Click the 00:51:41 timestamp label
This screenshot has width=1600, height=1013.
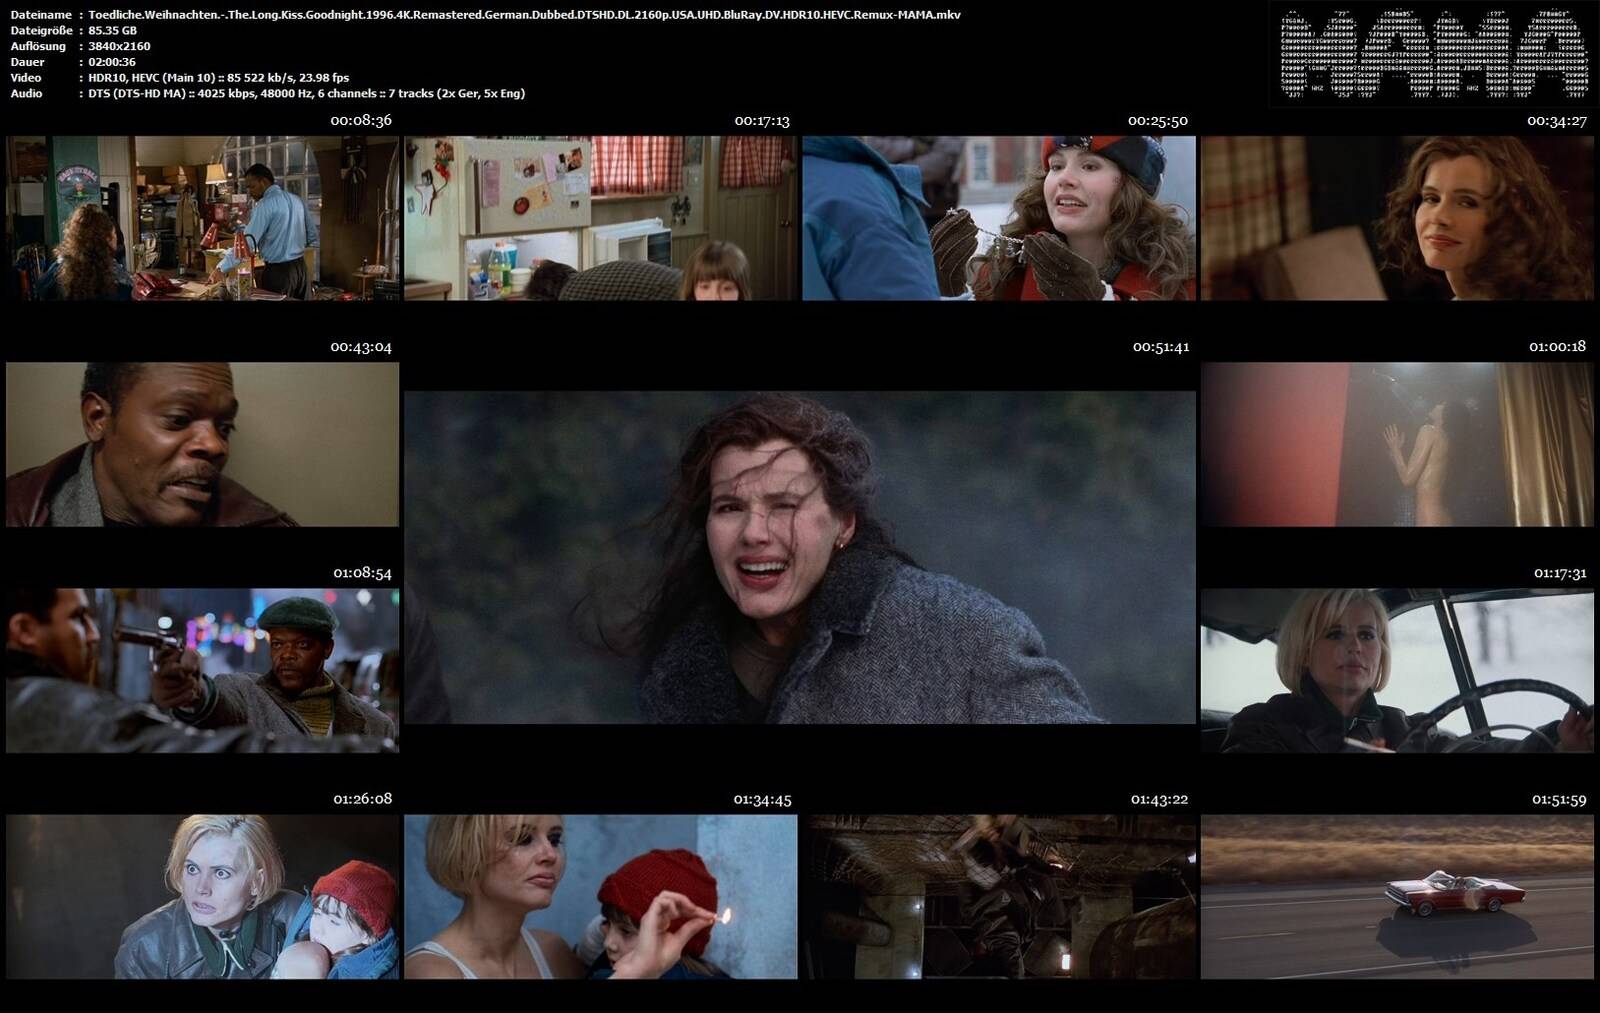click(x=1161, y=347)
